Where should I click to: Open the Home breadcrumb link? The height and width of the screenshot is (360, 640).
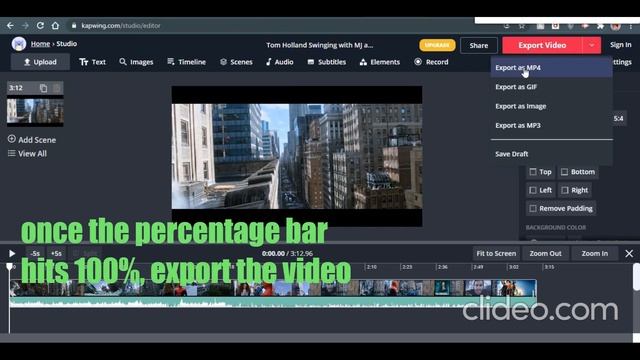[x=40, y=44]
